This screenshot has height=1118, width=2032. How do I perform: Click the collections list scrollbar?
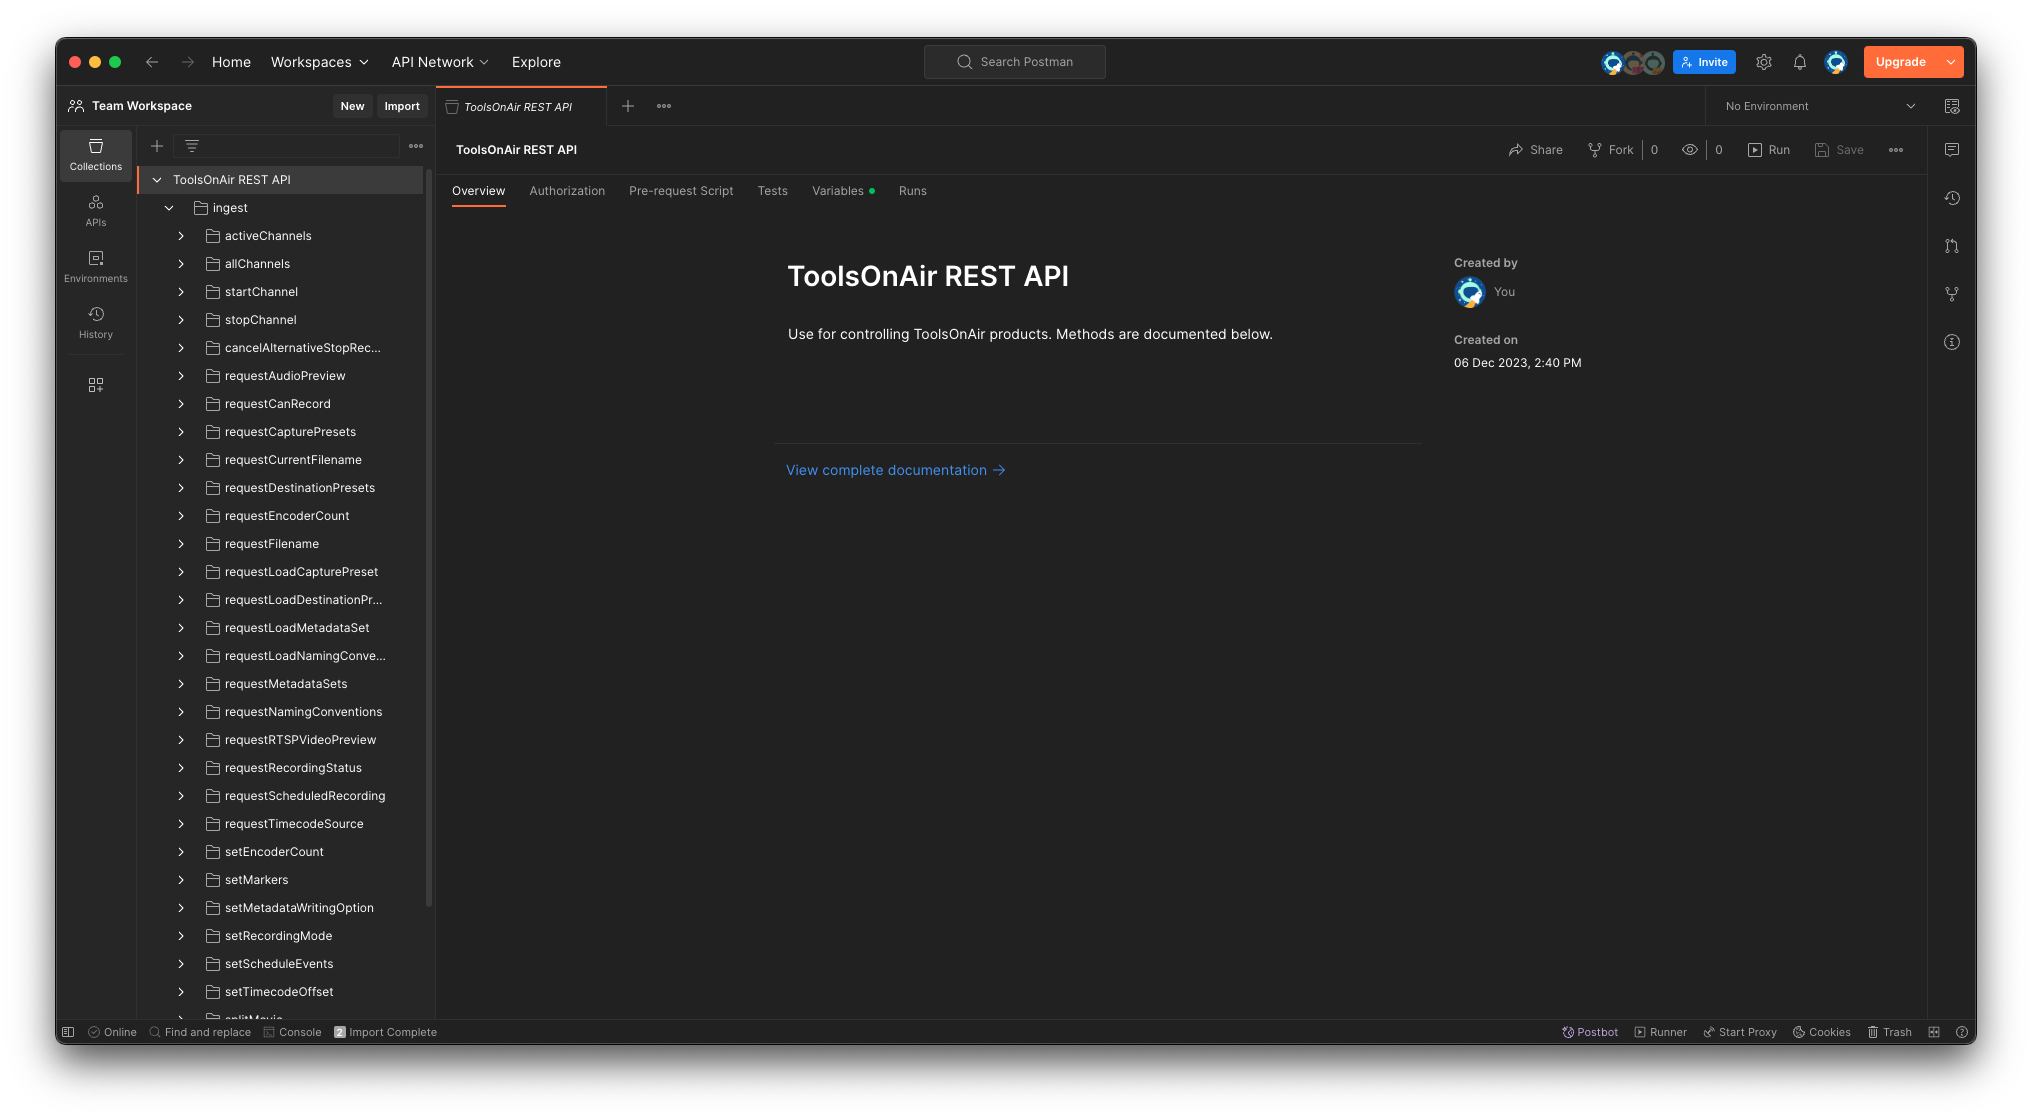429,540
